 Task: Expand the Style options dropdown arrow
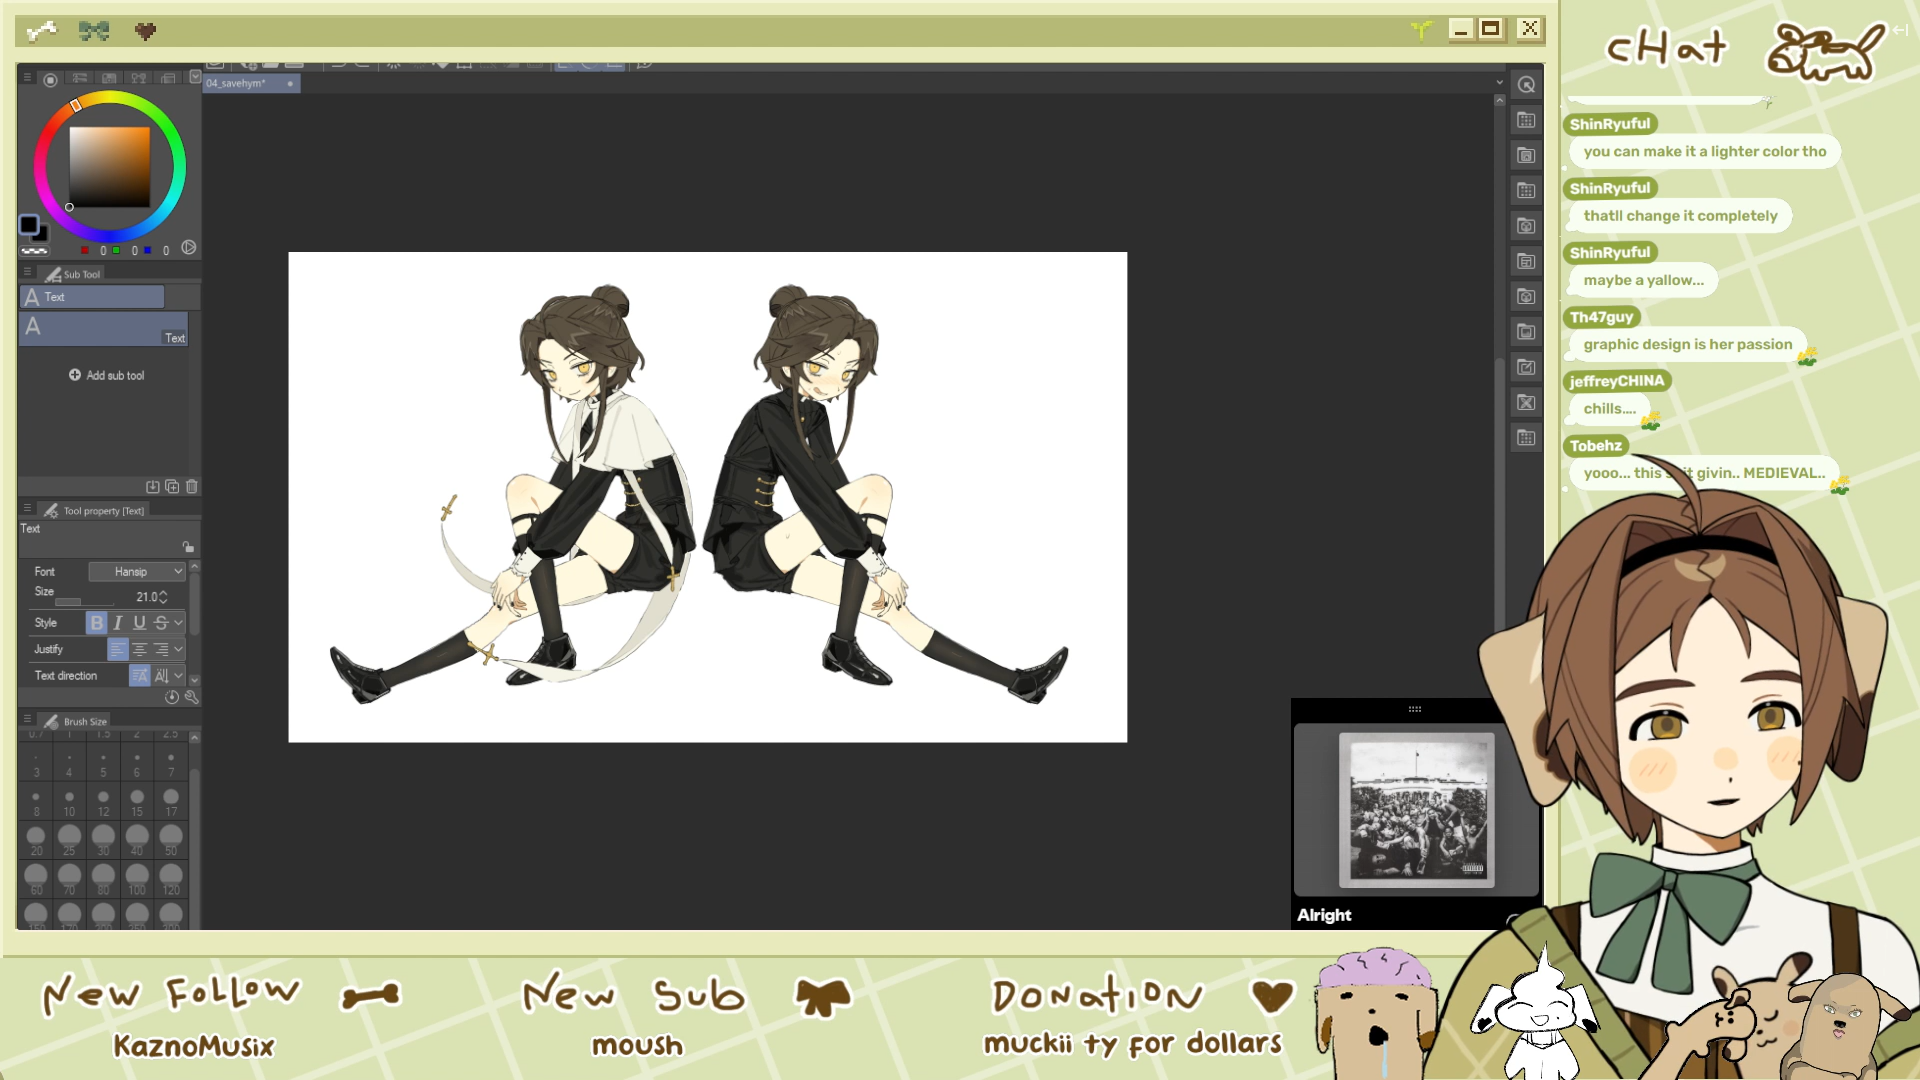point(179,623)
